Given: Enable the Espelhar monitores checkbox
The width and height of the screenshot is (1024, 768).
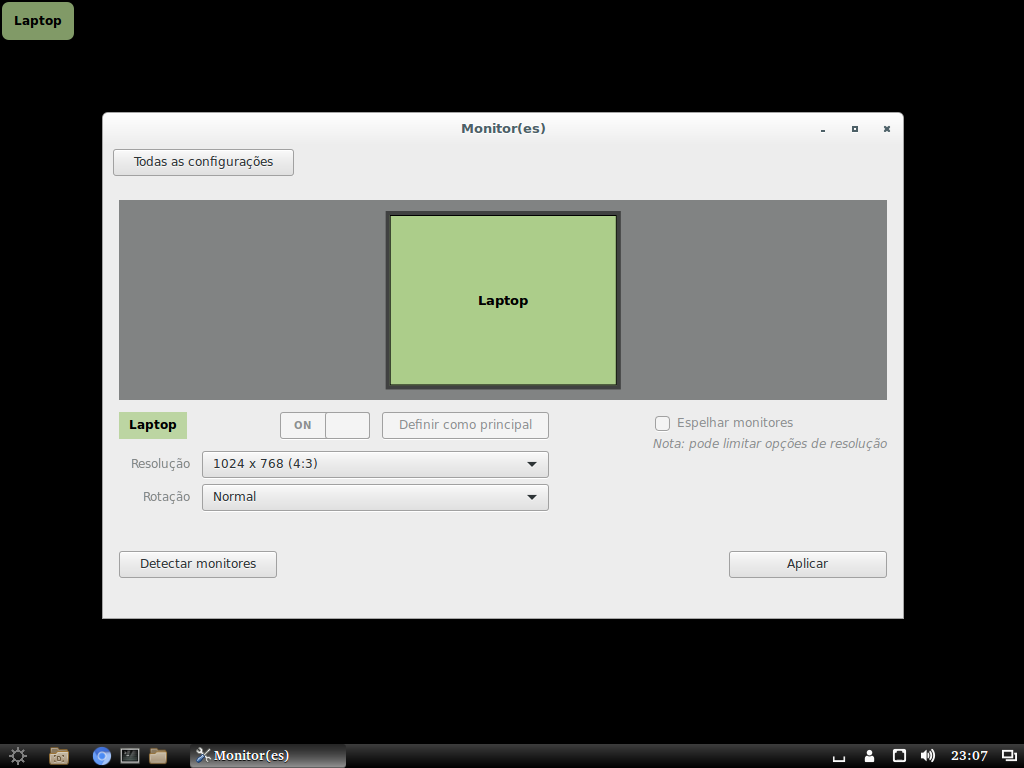Looking at the screenshot, I should click(662, 423).
